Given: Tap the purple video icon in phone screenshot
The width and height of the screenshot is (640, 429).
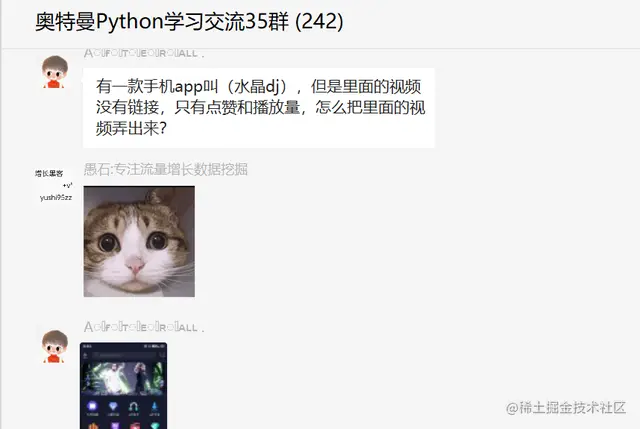Looking at the screenshot, I should [x=92, y=406].
